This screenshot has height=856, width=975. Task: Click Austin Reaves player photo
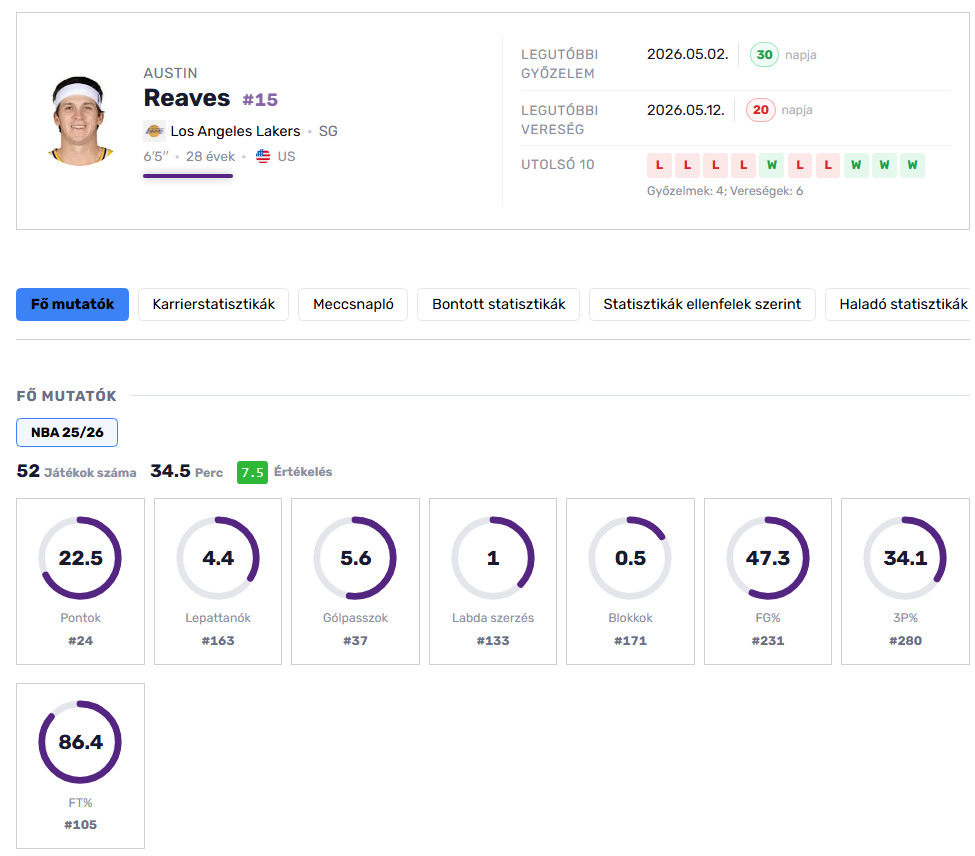tap(78, 121)
